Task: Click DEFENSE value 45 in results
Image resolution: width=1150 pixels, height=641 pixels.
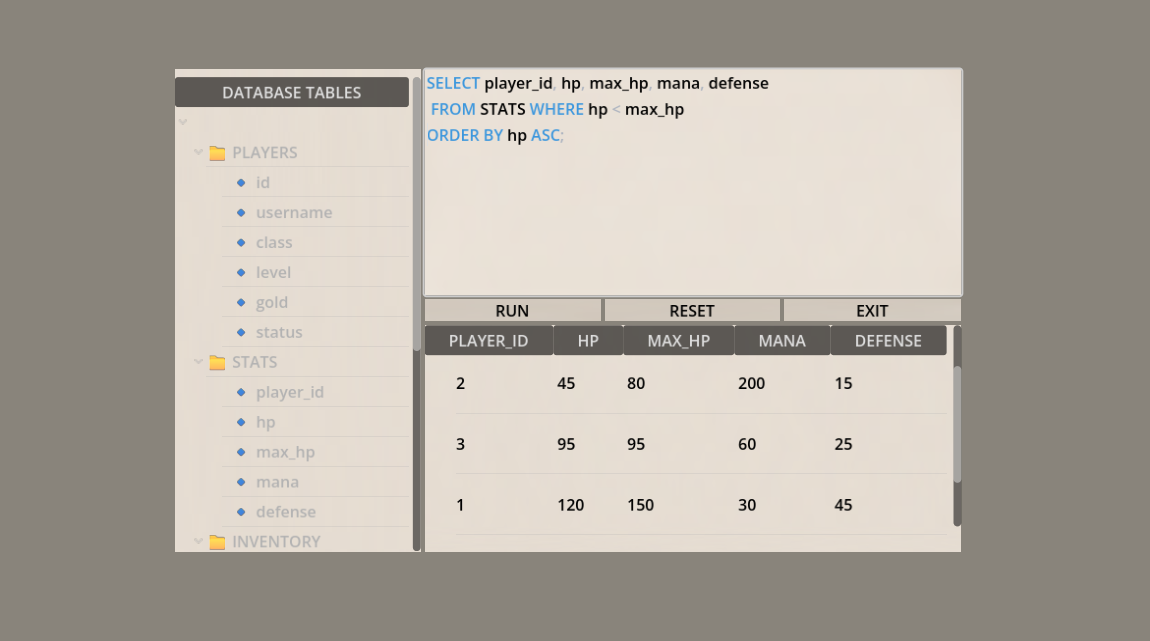Action: pyautogui.click(x=843, y=505)
